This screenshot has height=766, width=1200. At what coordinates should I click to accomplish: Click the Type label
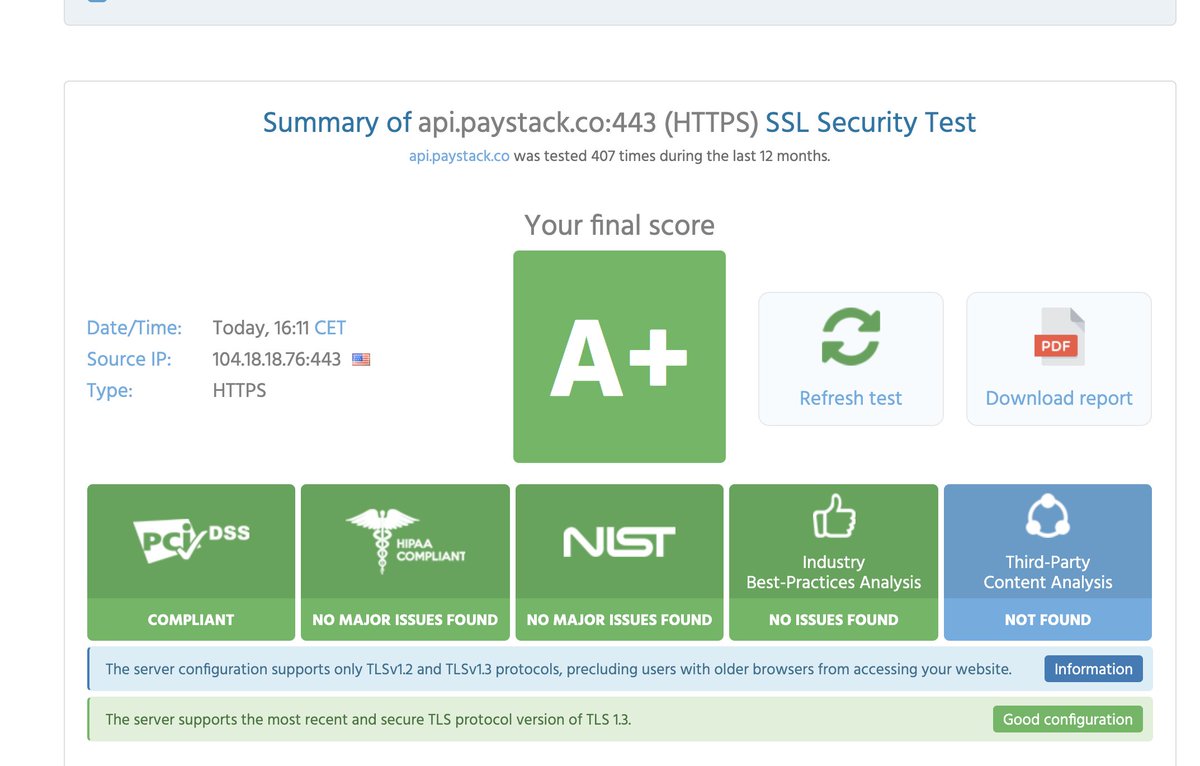pos(110,391)
